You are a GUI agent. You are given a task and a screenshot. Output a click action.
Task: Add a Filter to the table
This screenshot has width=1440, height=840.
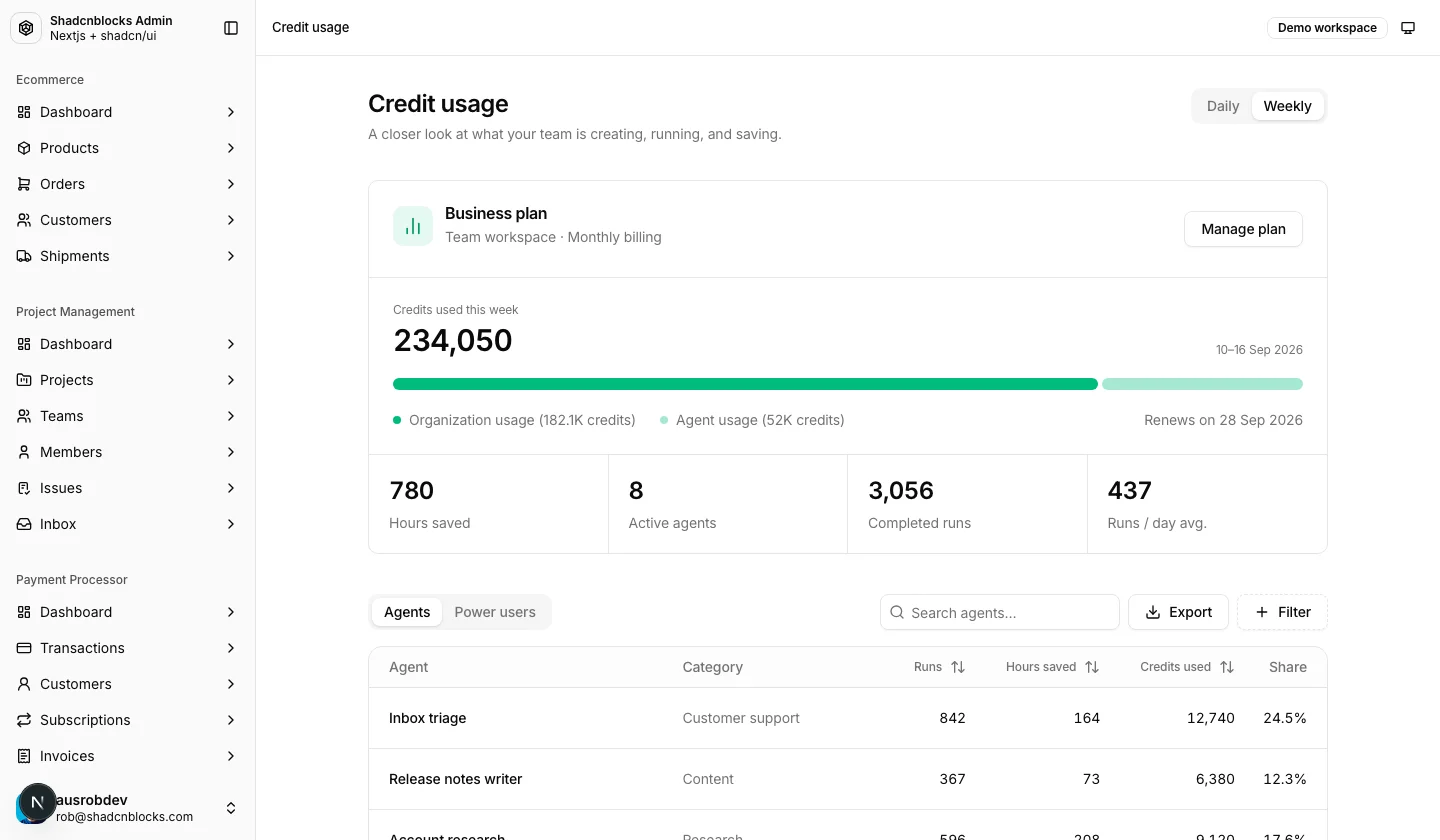click(x=1282, y=612)
